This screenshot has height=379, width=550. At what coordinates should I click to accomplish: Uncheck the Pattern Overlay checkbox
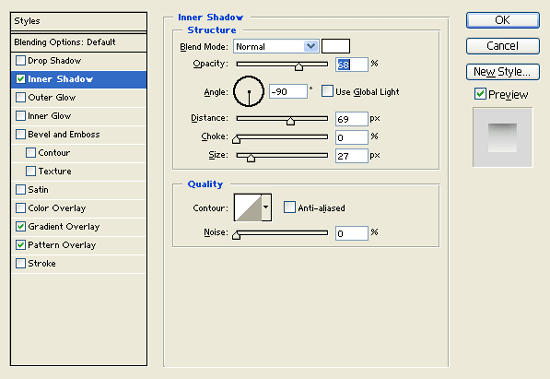point(21,245)
